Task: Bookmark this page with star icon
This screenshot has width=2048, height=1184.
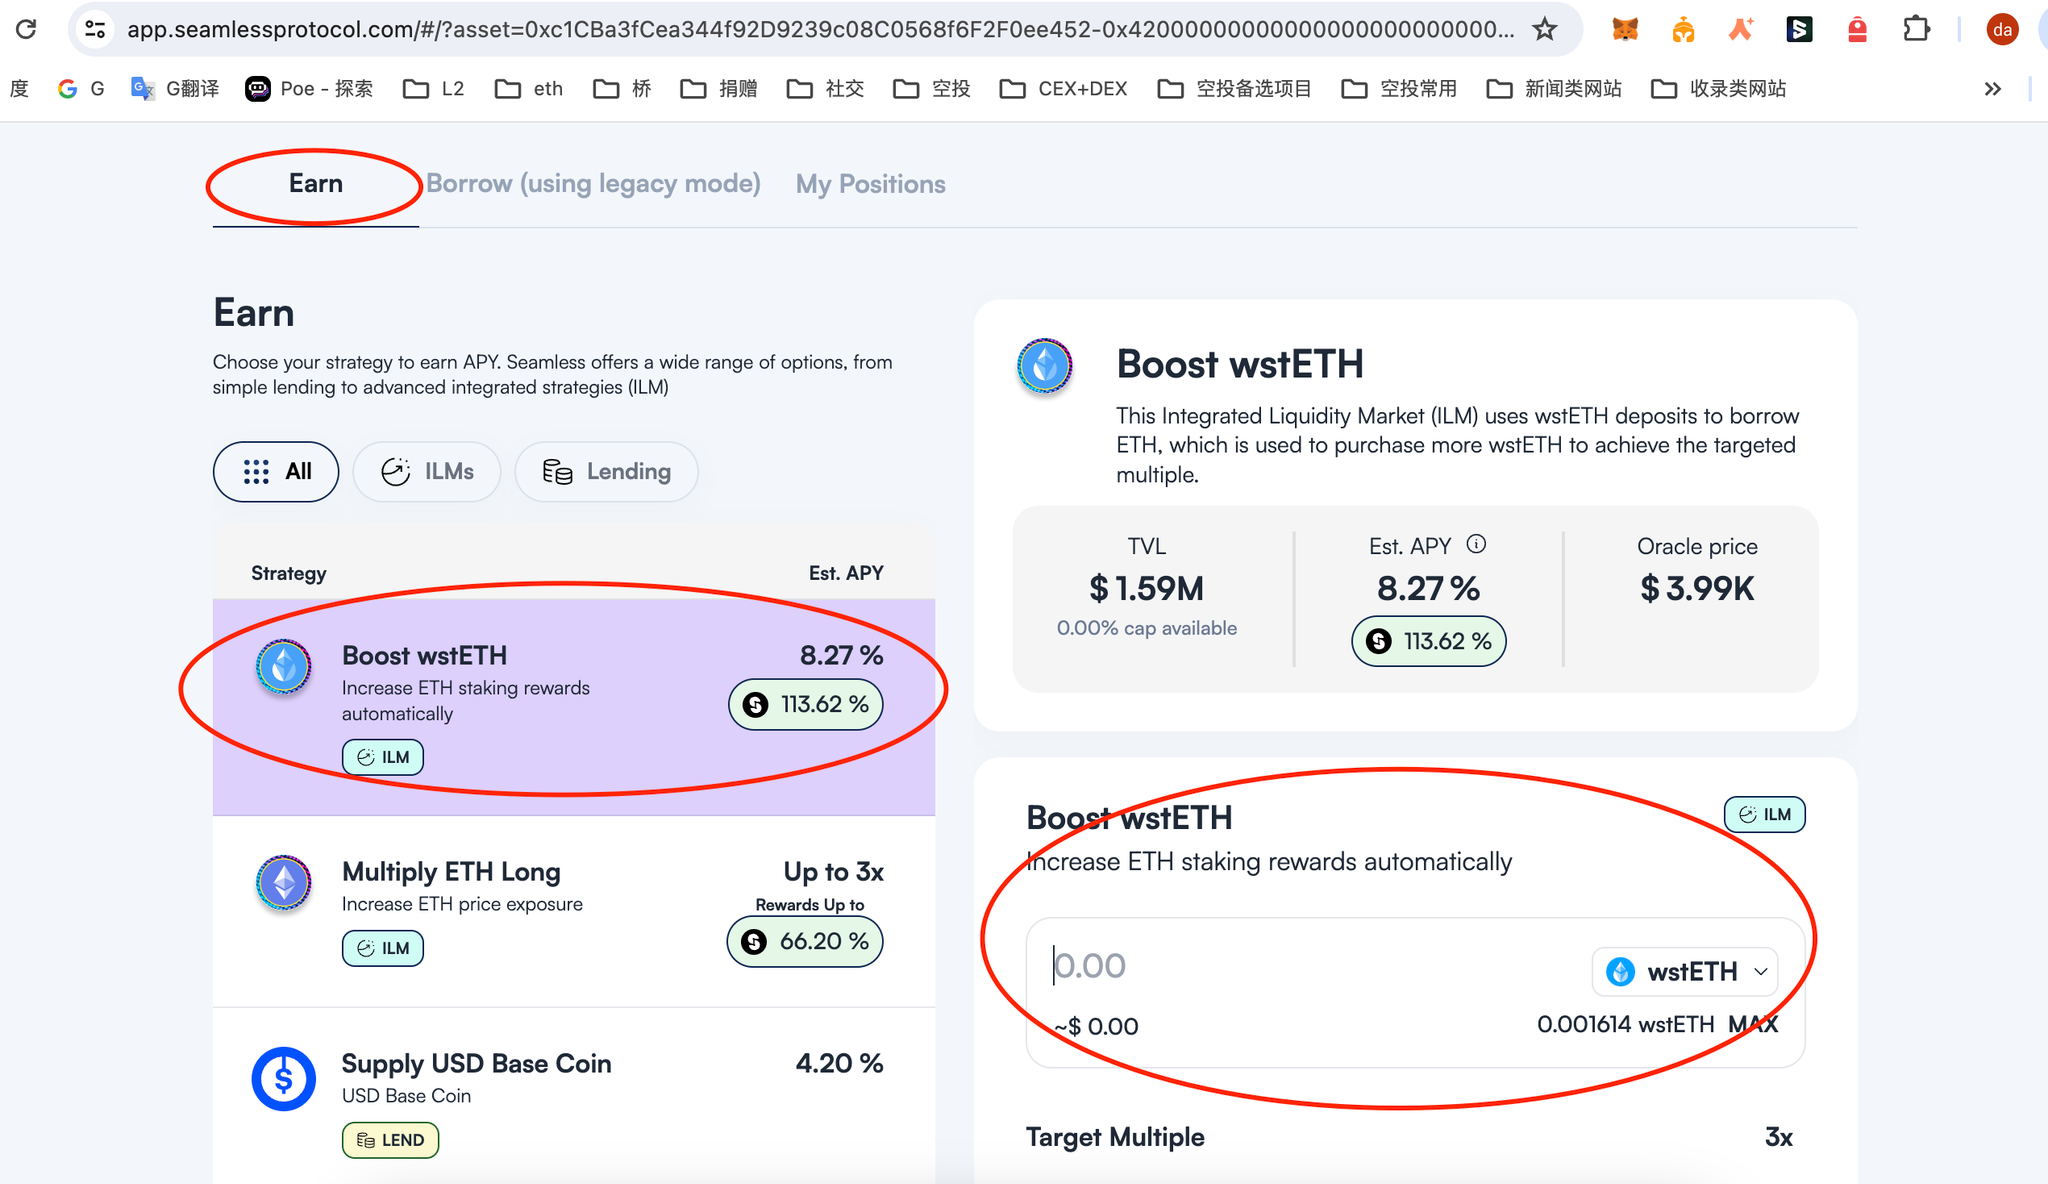Action: (1545, 29)
